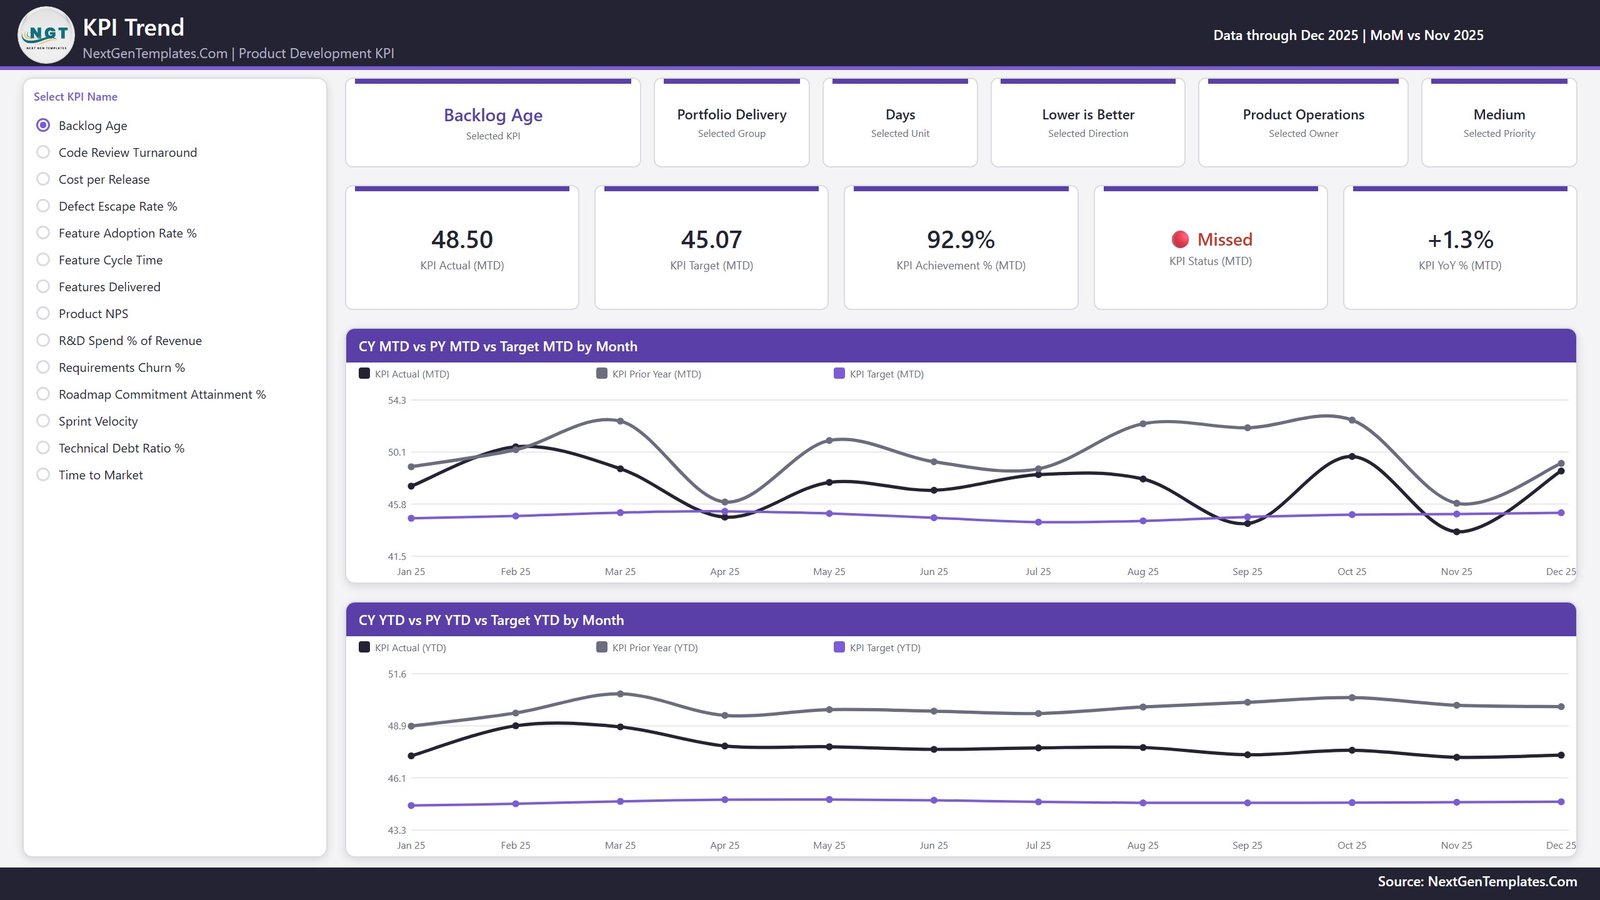Click the 51.6 y-axis label
The width and height of the screenshot is (1600, 900).
point(397,674)
